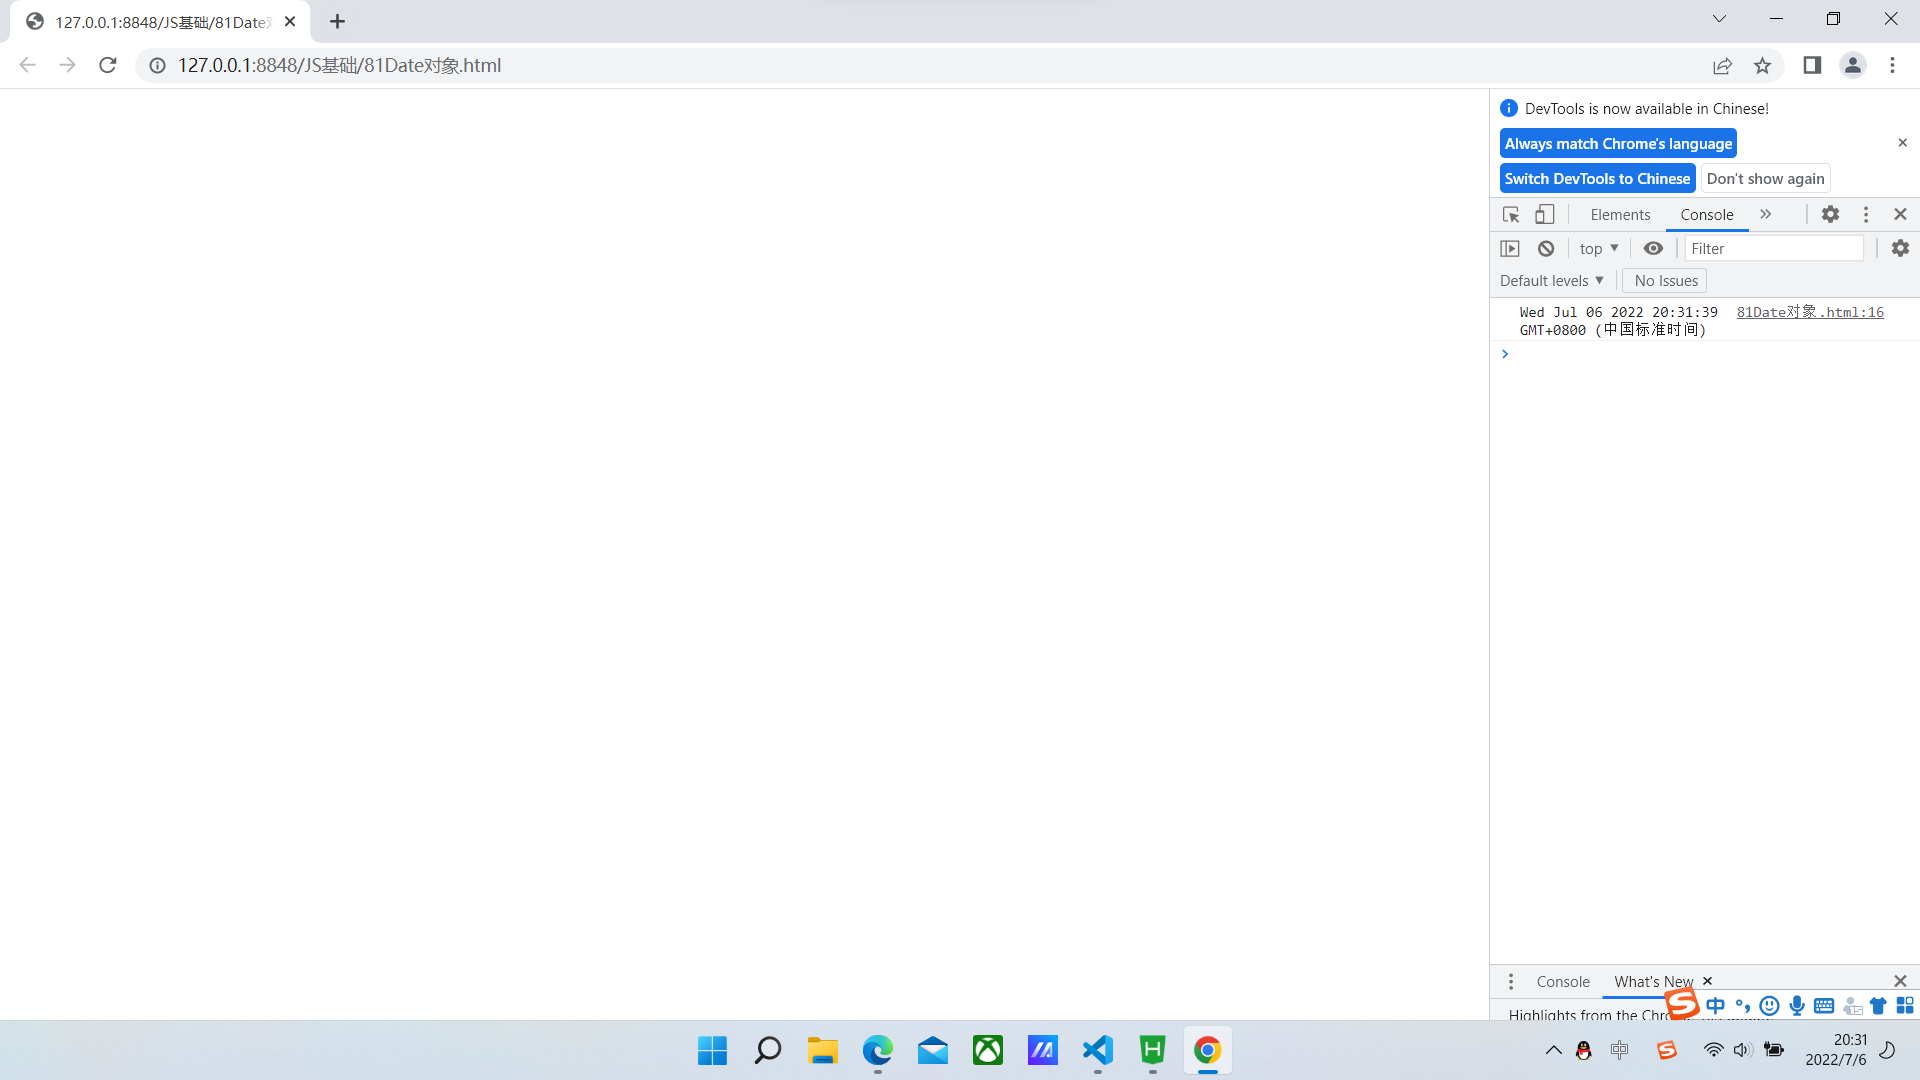Open console settings gear beside Filter
1920x1080 pixels.
pos(1900,249)
